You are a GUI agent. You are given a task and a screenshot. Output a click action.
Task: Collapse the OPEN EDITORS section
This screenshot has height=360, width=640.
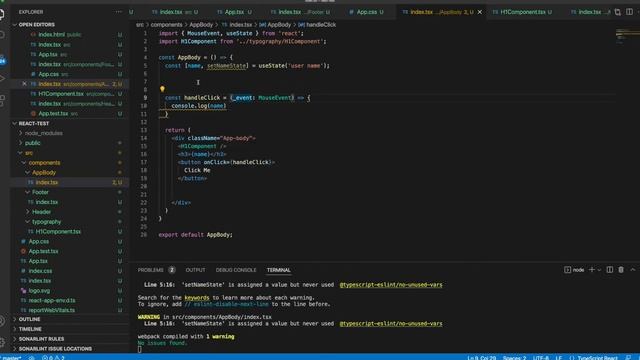point(37,24)
